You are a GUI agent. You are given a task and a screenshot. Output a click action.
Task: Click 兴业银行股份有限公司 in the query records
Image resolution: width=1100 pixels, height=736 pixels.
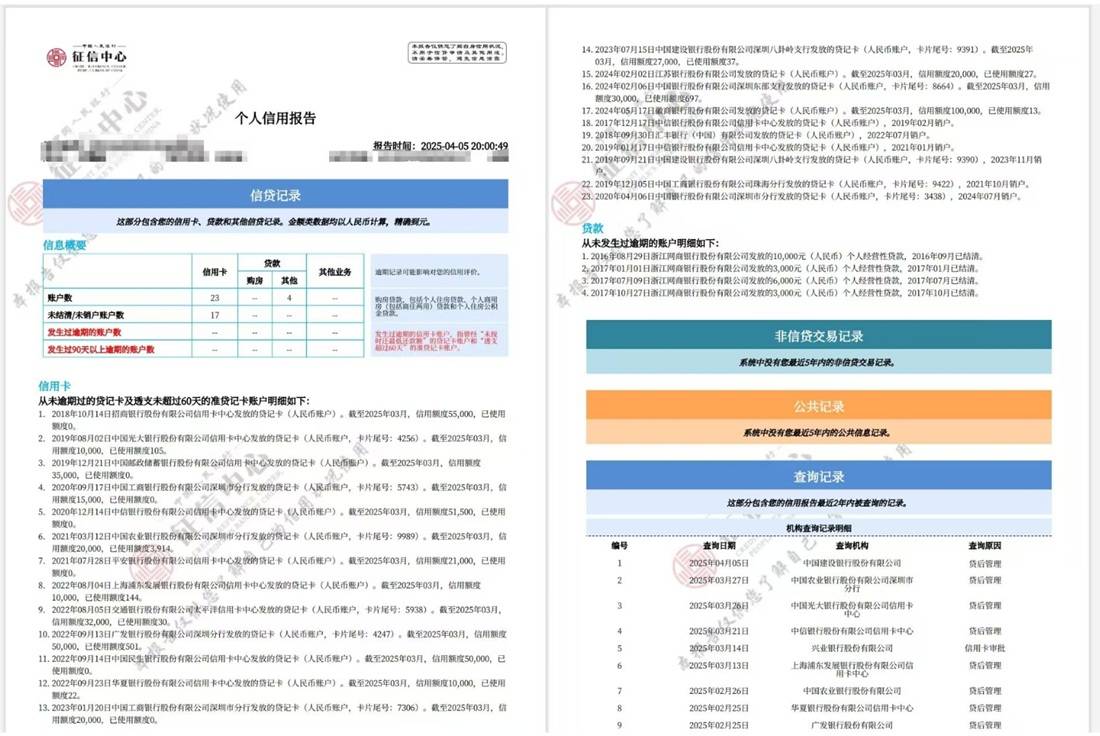852,648
